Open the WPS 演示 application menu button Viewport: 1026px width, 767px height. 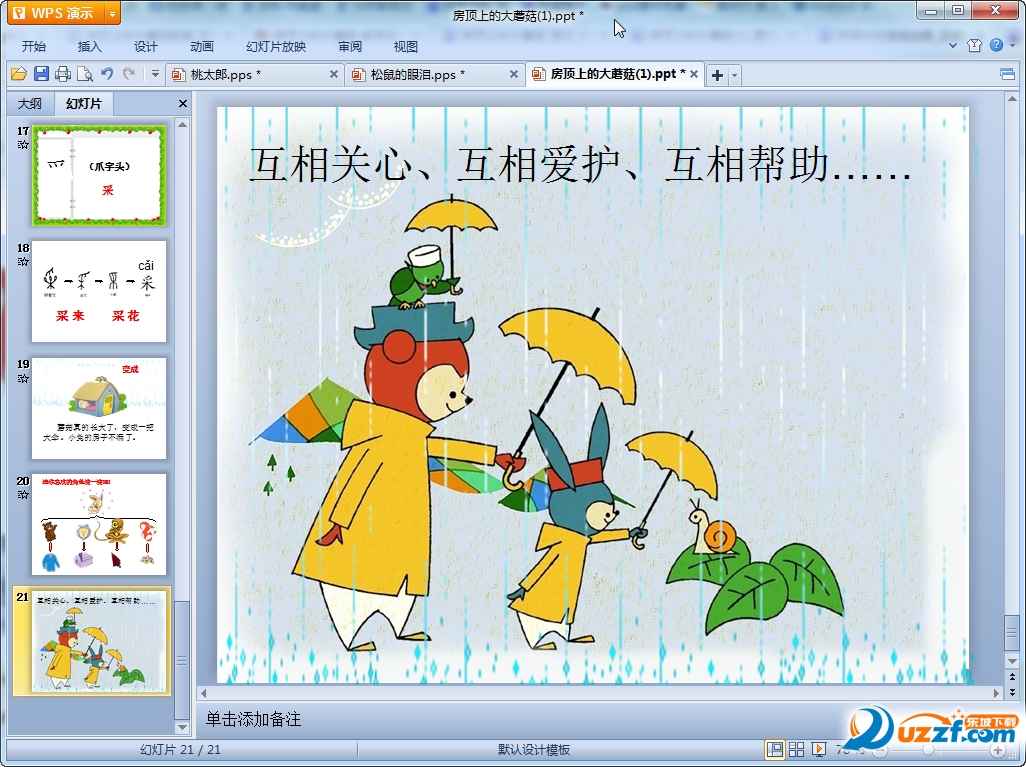click(57, 13)
